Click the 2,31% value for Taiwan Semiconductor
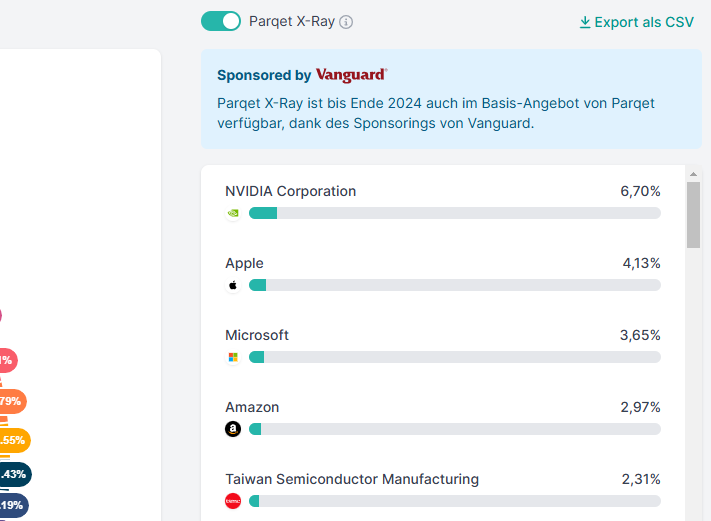The image size is (711, 521). point(641,479)
